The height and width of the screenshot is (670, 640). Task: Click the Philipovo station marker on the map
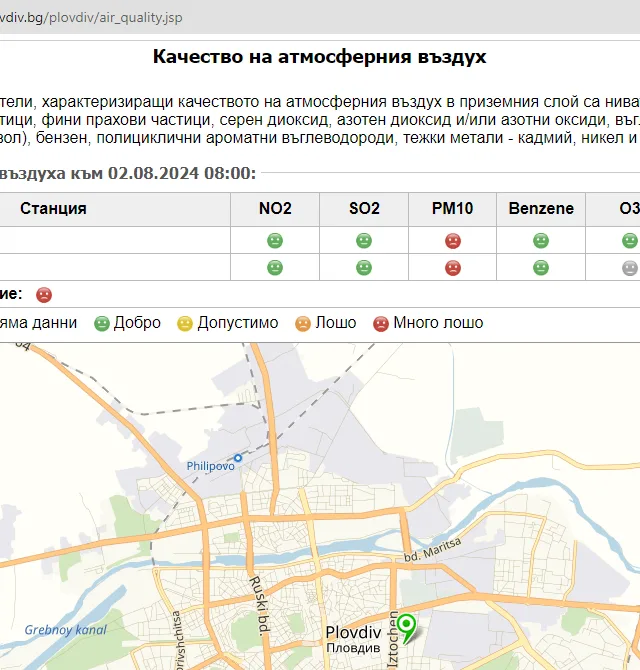pos(238,458)
